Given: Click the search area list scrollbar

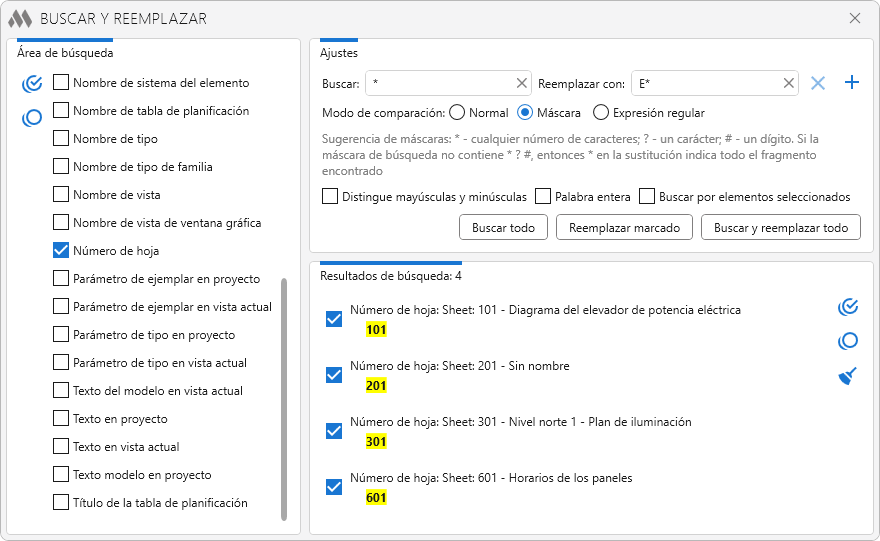Looking at the screenshot, I should pos(284,400).
